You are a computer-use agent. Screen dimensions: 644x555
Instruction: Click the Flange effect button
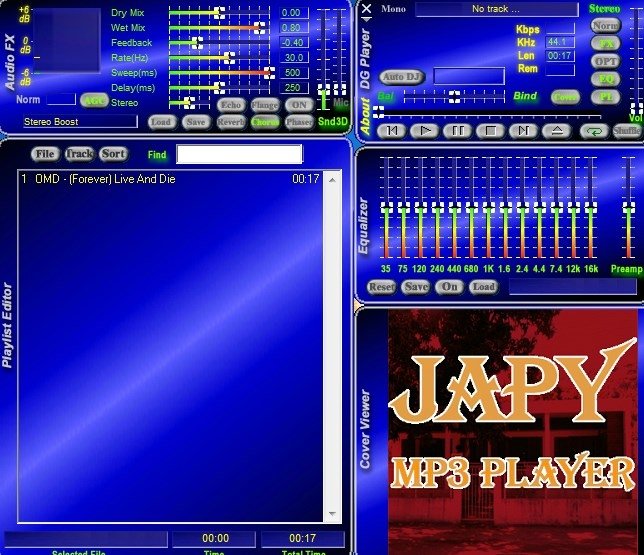[265, 105]
